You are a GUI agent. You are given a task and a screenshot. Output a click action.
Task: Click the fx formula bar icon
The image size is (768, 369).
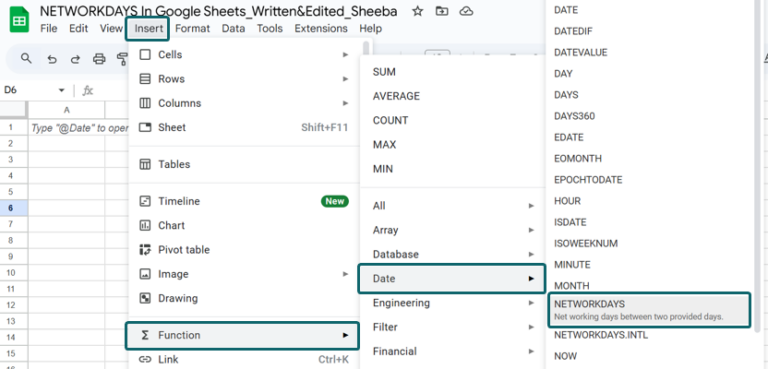88,90
